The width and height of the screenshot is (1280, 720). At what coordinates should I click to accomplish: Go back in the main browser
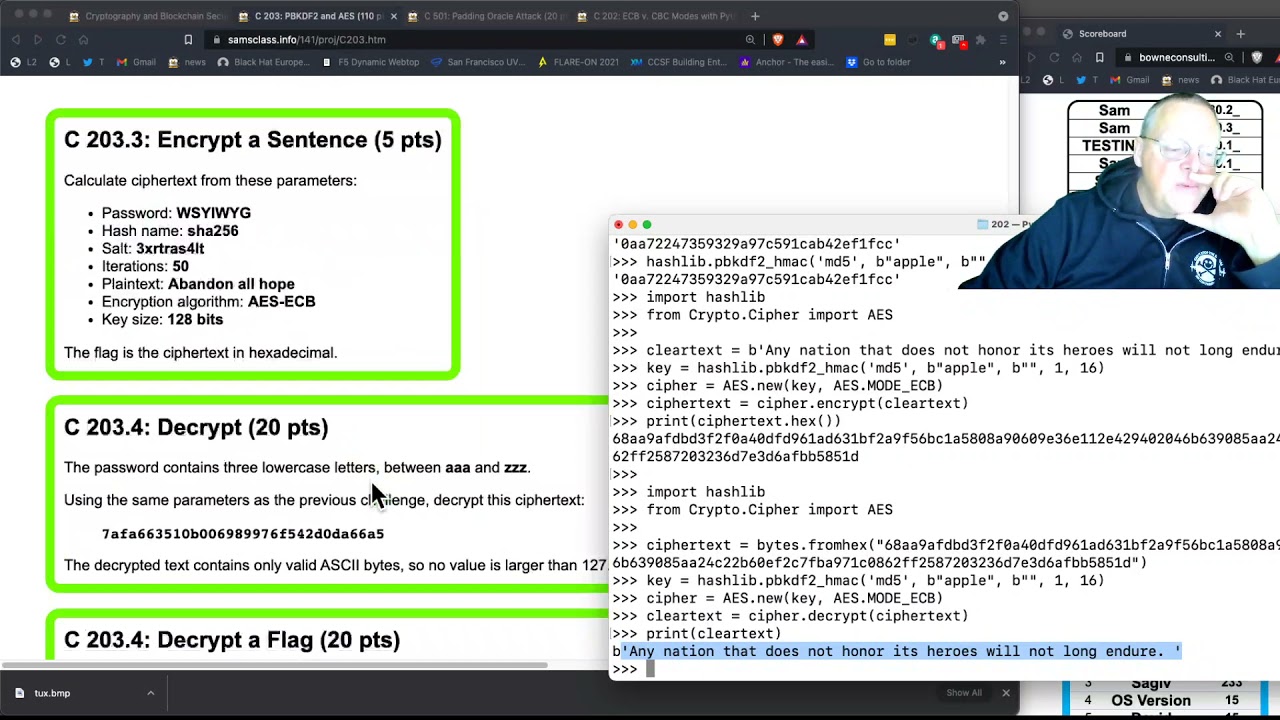pyautogui.click(x=15, y=40)
